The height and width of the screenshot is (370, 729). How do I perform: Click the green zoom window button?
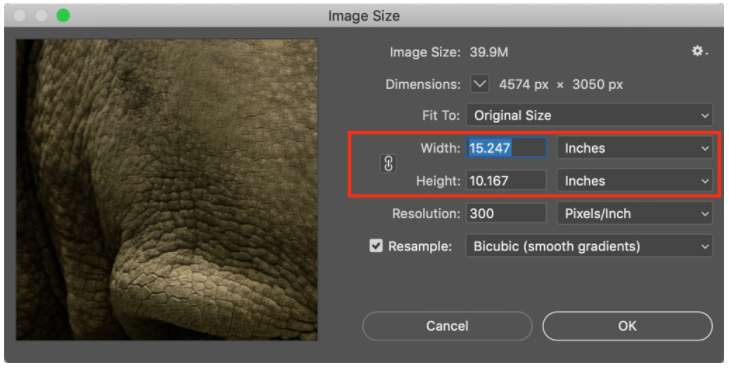(x=63, y=16)
